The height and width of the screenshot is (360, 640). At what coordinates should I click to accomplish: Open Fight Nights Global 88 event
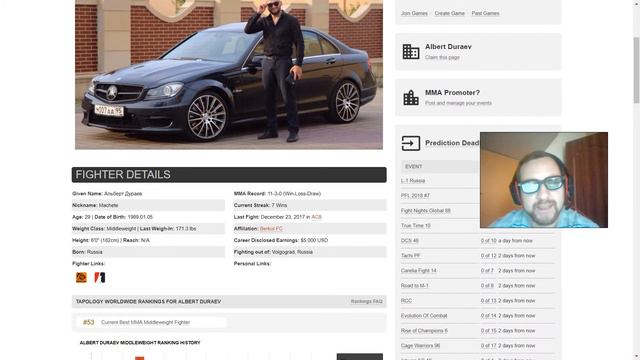click(x=425, y=211)
